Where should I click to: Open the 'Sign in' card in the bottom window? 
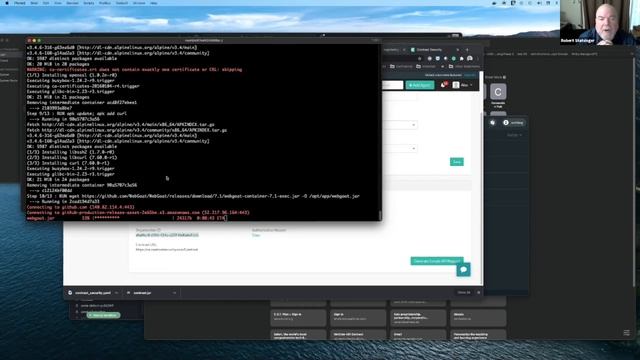pos(358,317)
